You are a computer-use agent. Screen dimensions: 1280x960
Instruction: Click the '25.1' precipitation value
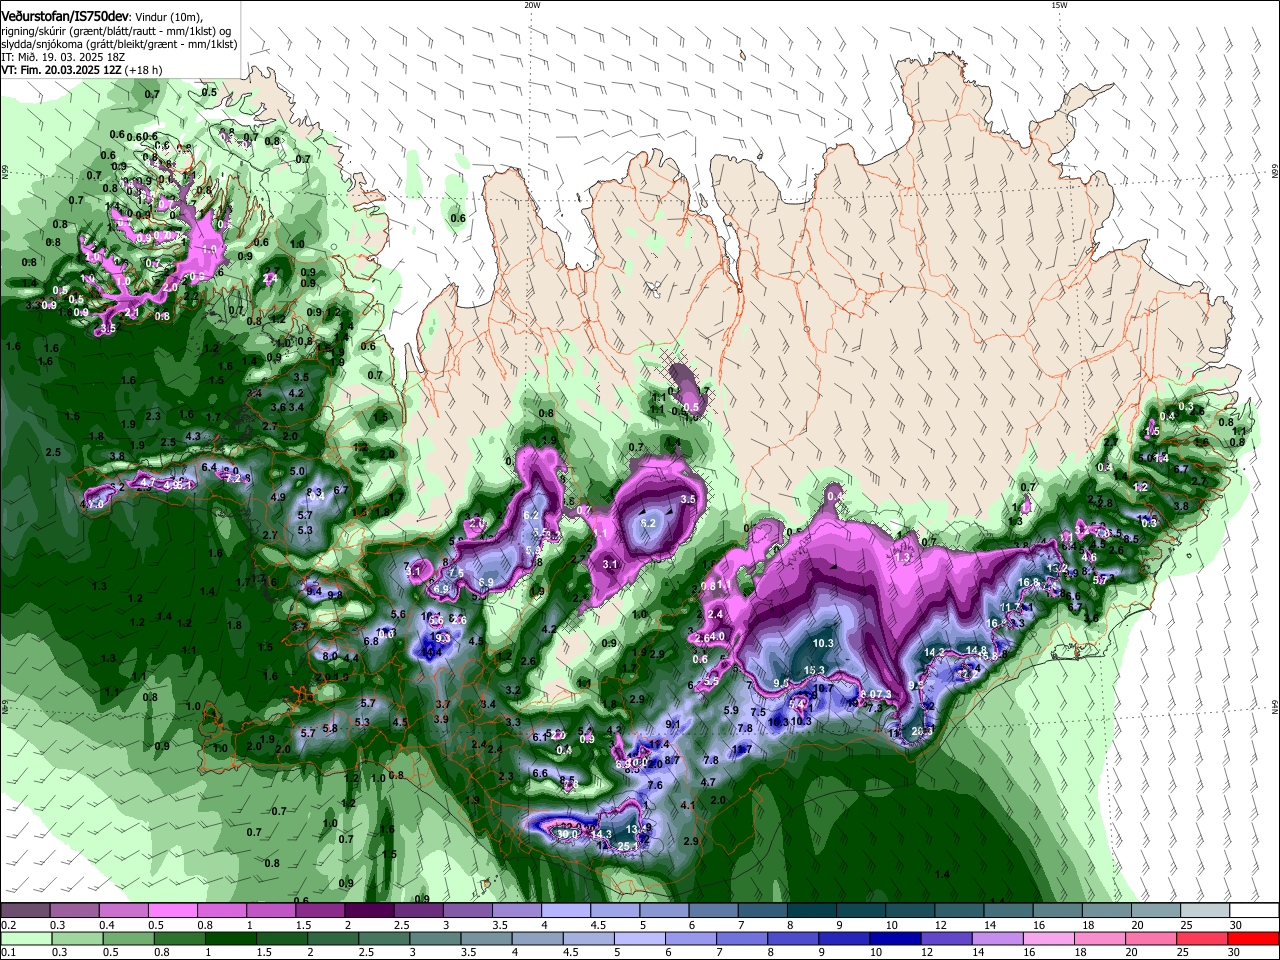(x=628, y=847)
